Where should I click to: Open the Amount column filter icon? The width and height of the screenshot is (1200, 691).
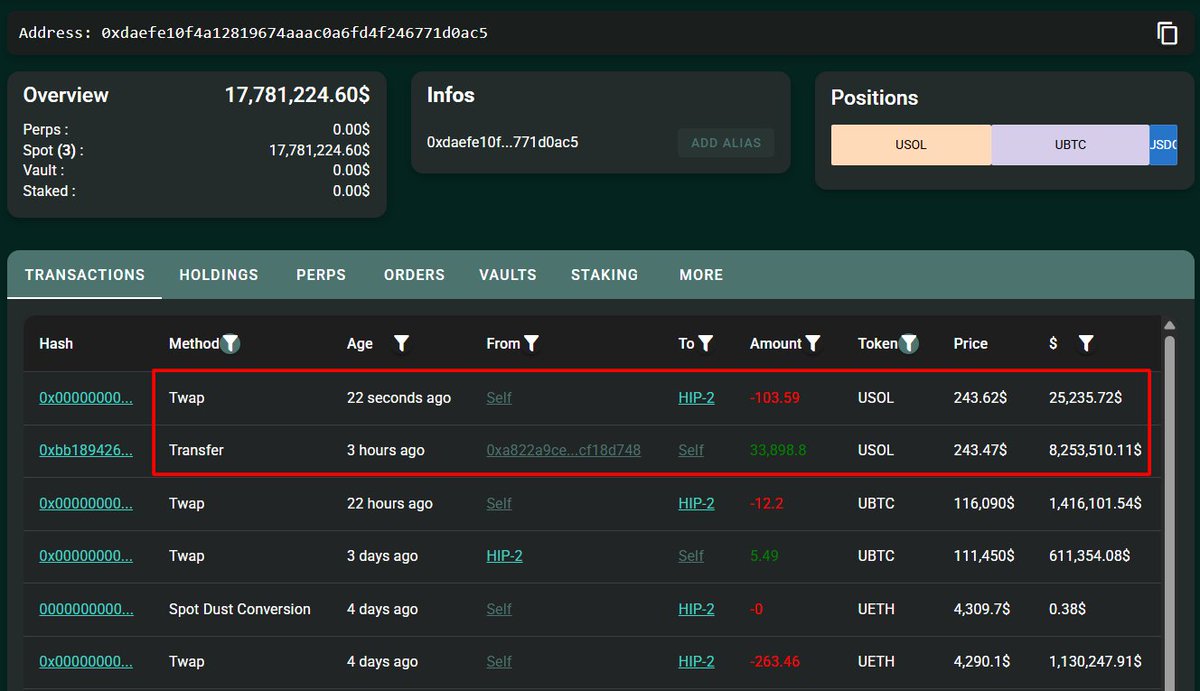(813, 343)
